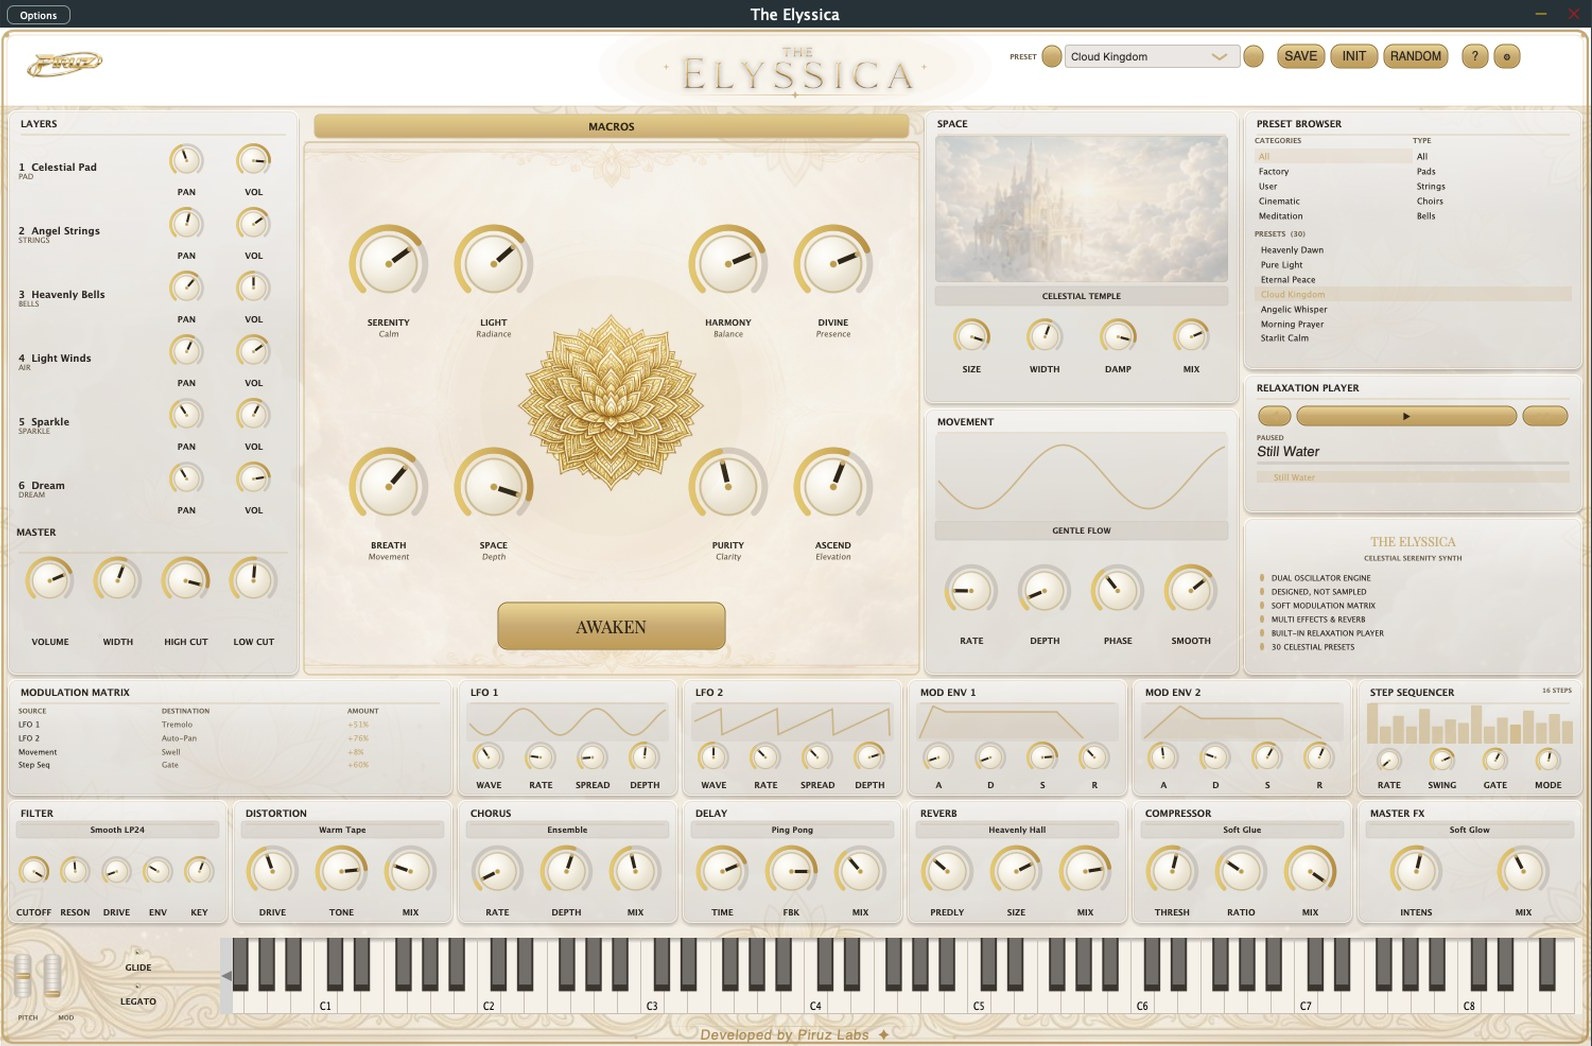Adjust the Breath Movement macro knob
The image size is (1592, 1046).
point(388,487)
